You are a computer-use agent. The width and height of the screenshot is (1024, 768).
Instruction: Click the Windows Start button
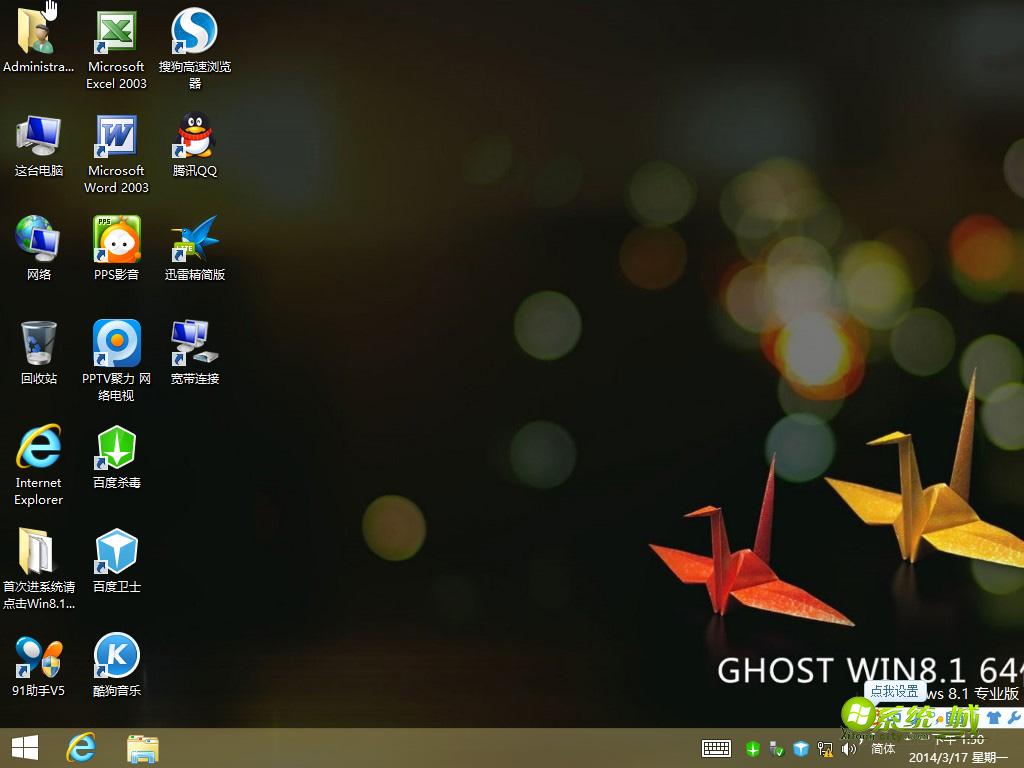point(25,747)
